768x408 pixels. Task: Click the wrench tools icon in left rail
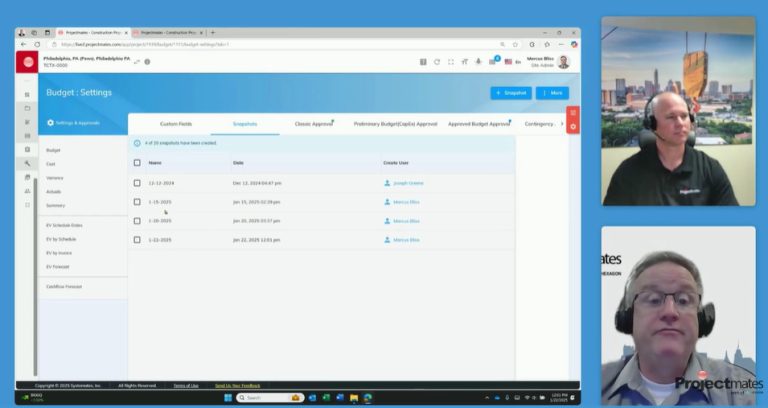tap(27, 164)
